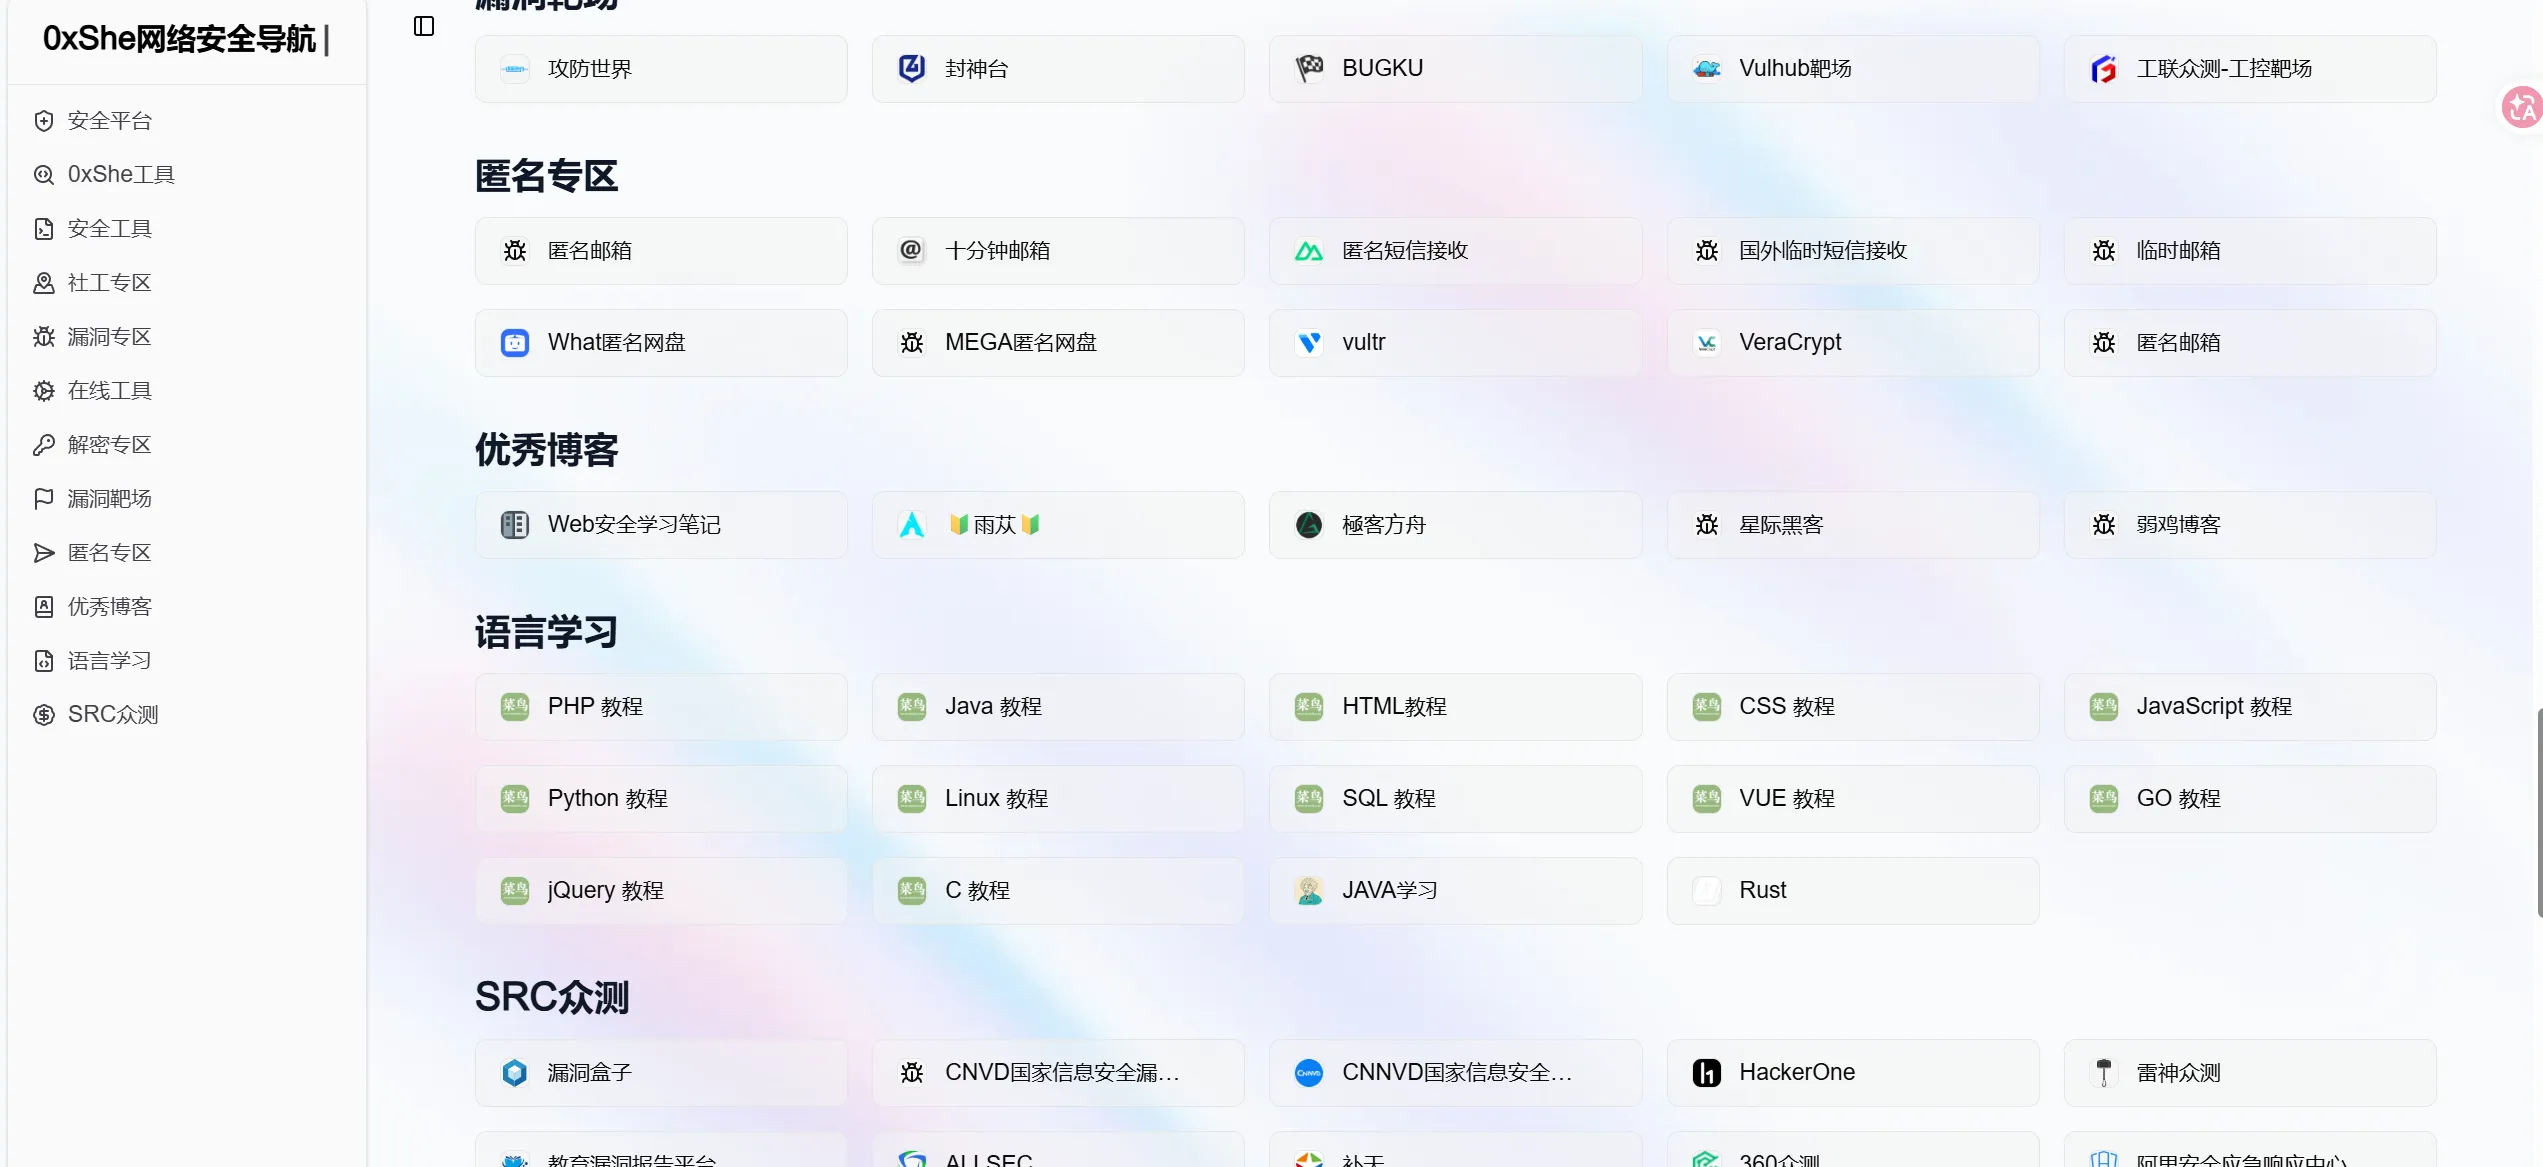
Task: Open the JavaScript 教程 card
Action: (x=2250, y=707)
